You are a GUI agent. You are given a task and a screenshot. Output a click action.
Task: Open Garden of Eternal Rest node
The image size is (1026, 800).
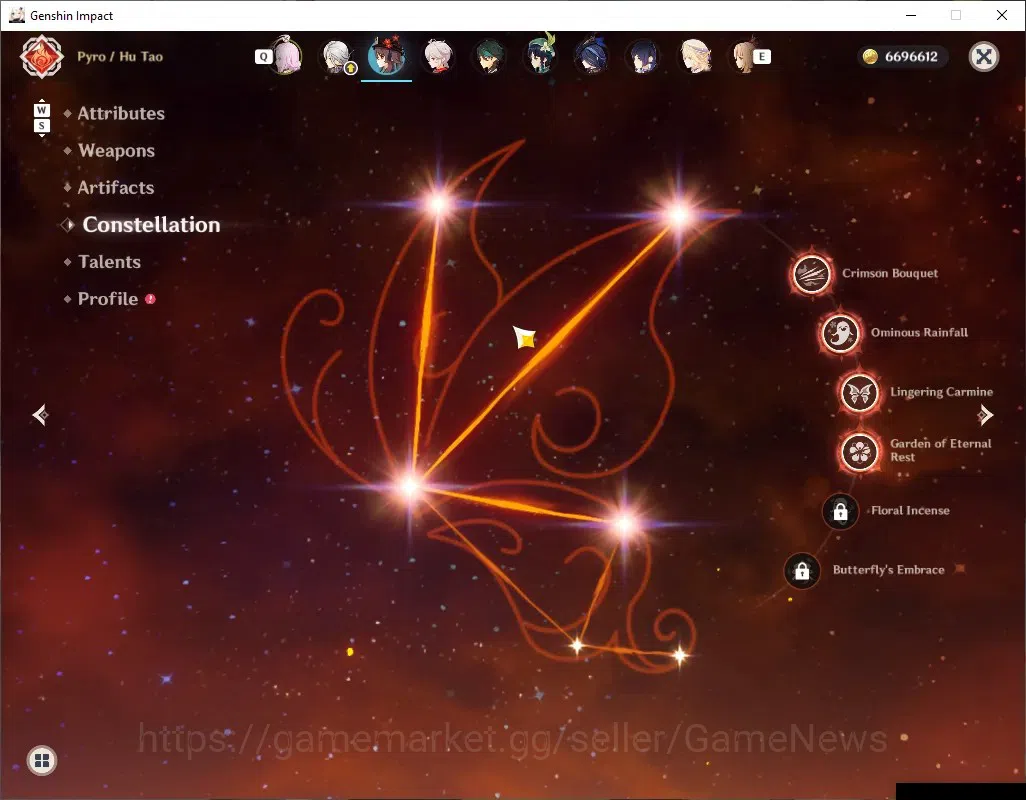coord(860,451)
